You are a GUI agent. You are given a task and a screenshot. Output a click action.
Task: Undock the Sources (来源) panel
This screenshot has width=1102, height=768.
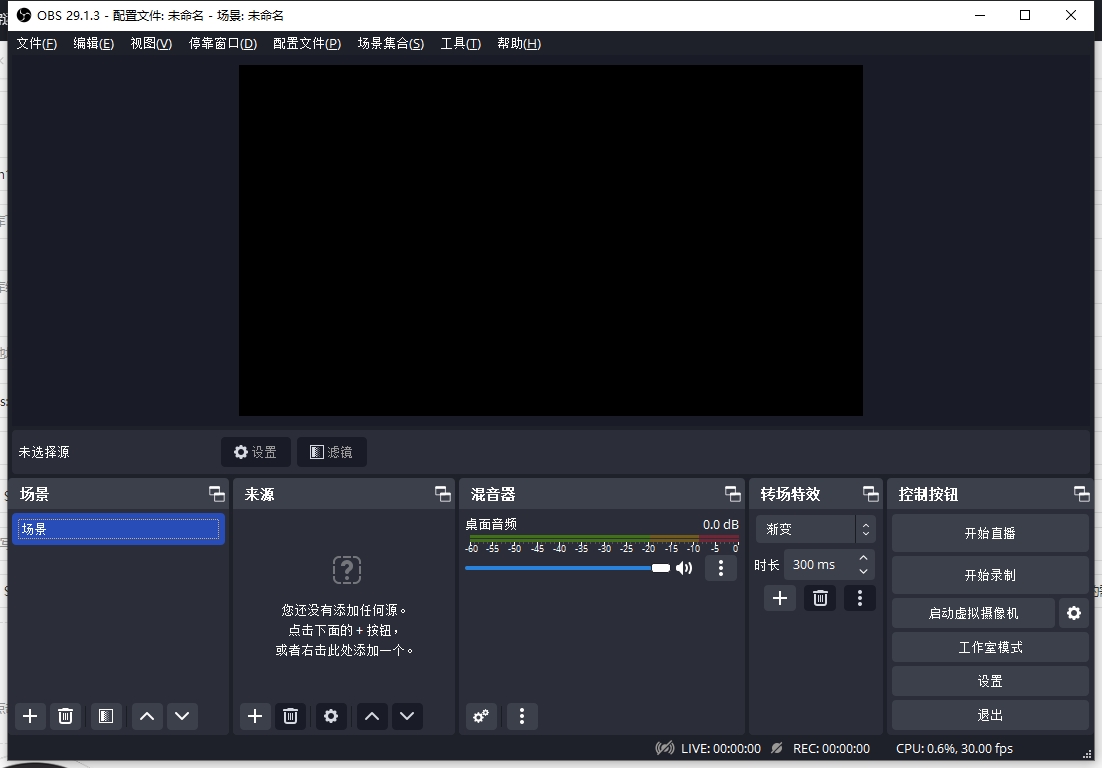coord(443,494)
